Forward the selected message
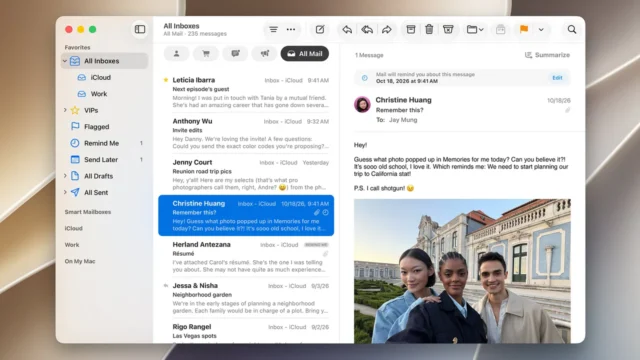640x360 pixels. tap(387, 29)
